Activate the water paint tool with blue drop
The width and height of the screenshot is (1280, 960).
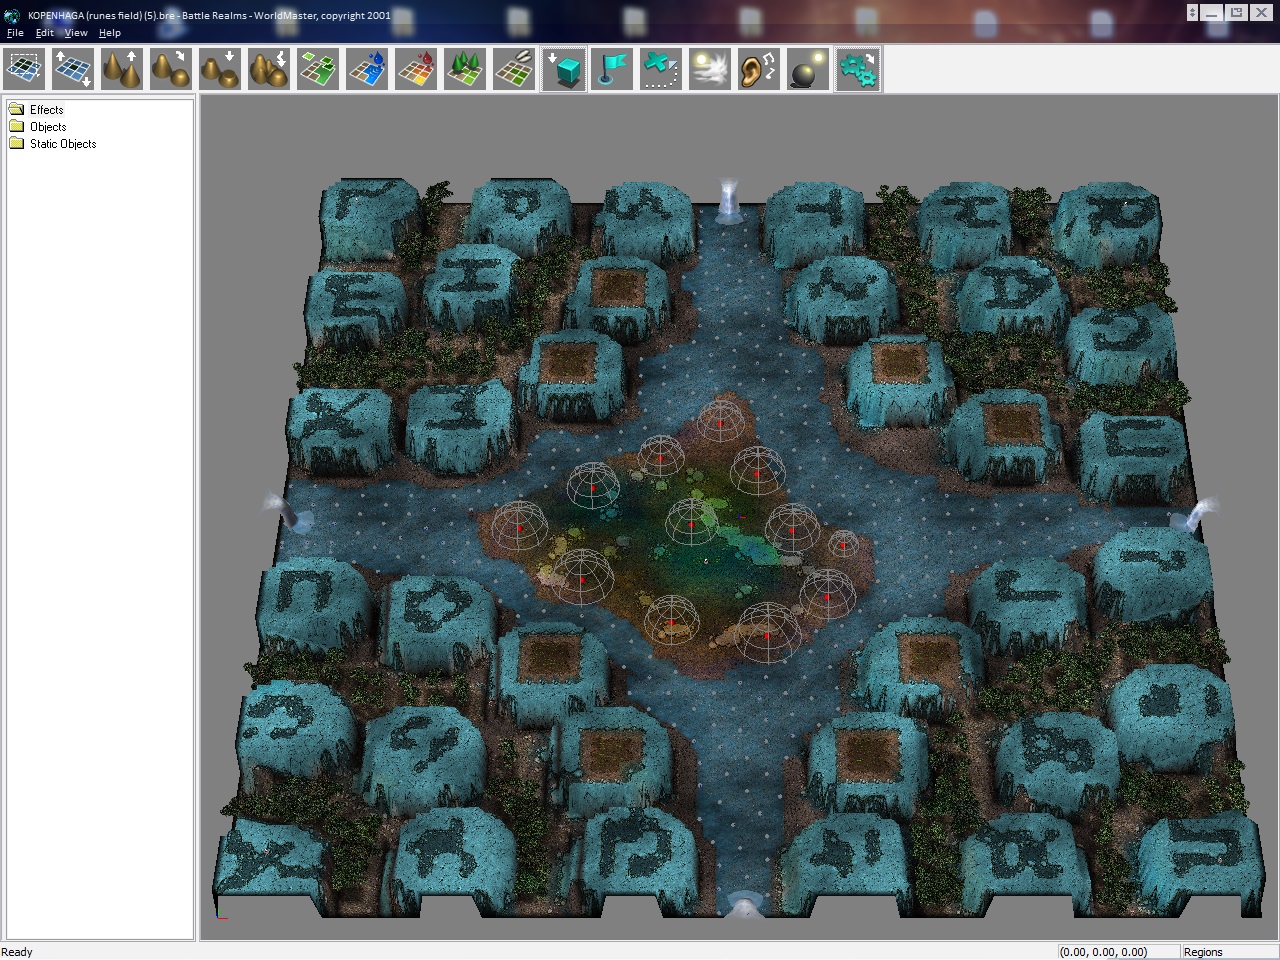click(367, 70)
